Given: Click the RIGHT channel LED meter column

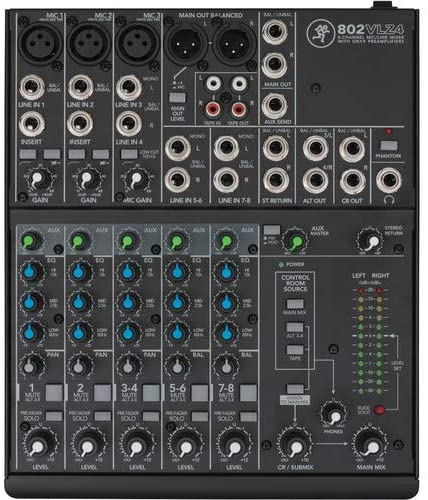Looking at the screenshot, I should (x=379, y=340).
